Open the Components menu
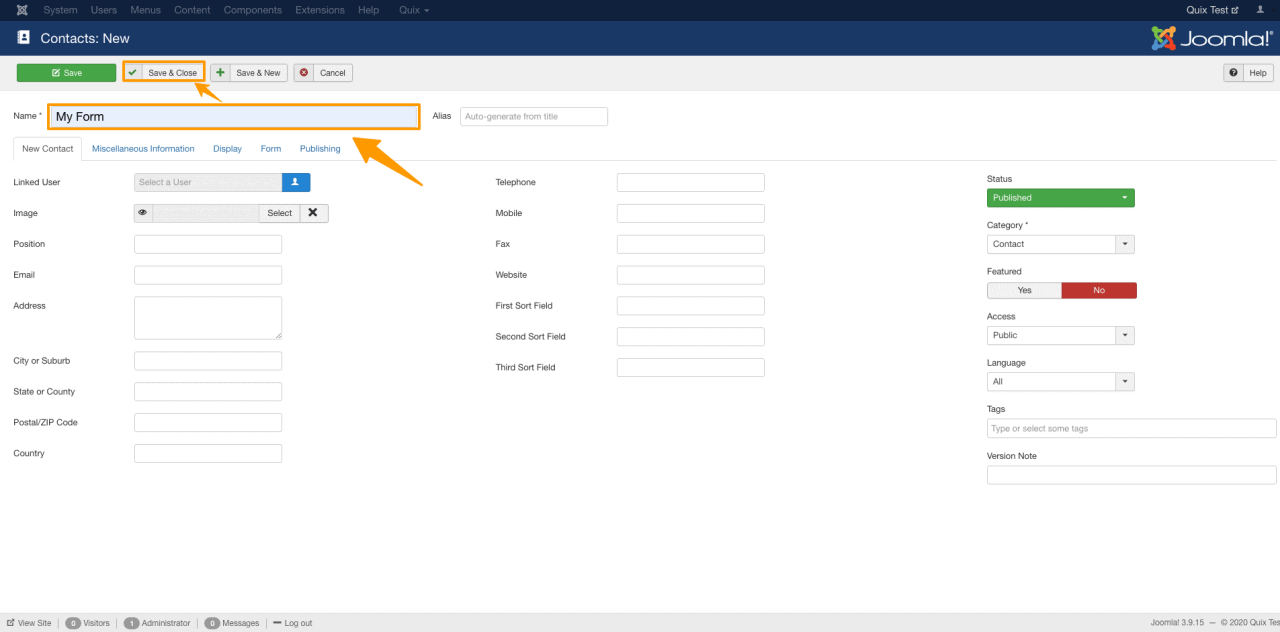Viewport: 1280px width, 632px height. [252, 10]
